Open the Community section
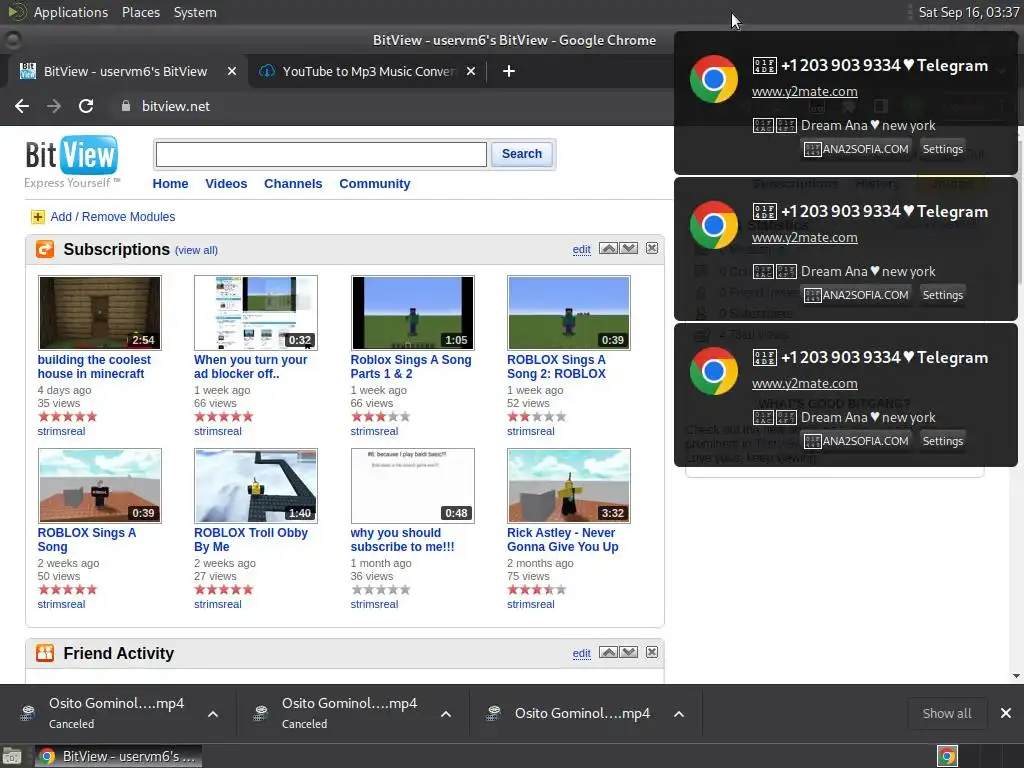 point(375,184)
